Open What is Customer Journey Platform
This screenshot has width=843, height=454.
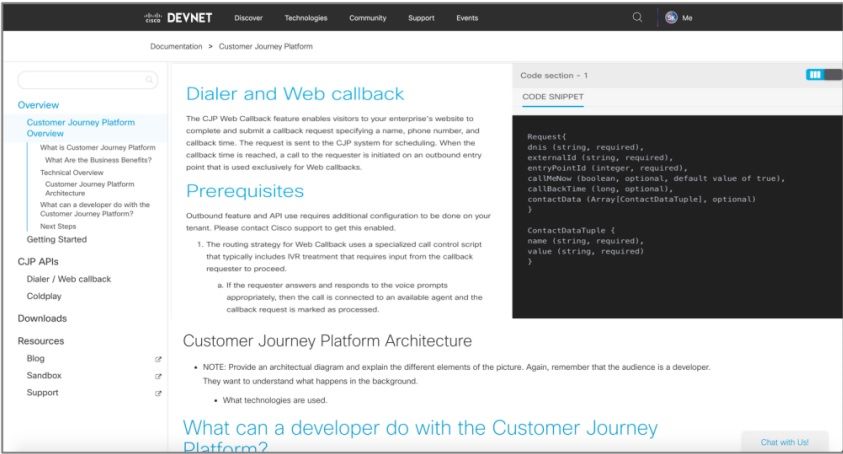pyautogui.click(x=97, y=147)
